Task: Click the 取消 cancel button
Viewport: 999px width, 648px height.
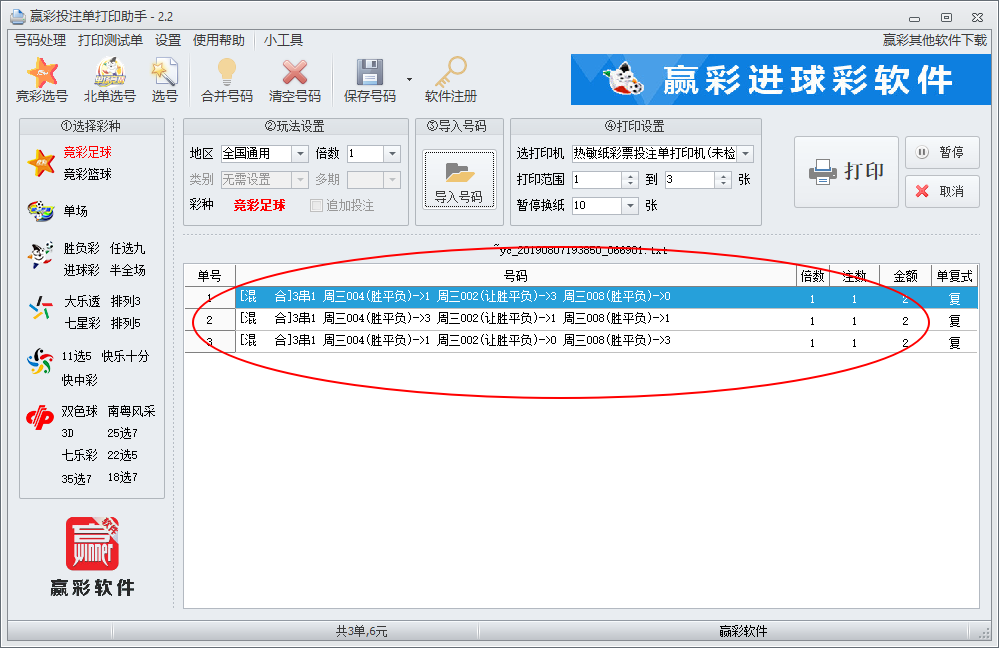Action: [942, 191]
